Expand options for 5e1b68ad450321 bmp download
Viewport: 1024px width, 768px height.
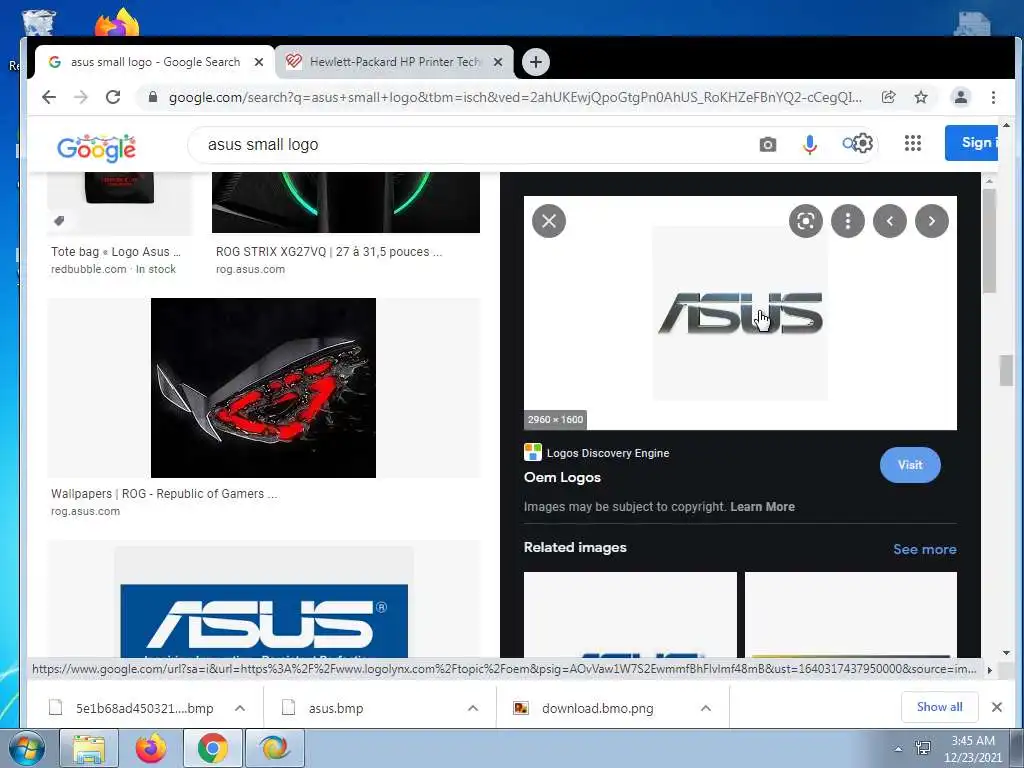click(x=240, y=708)
